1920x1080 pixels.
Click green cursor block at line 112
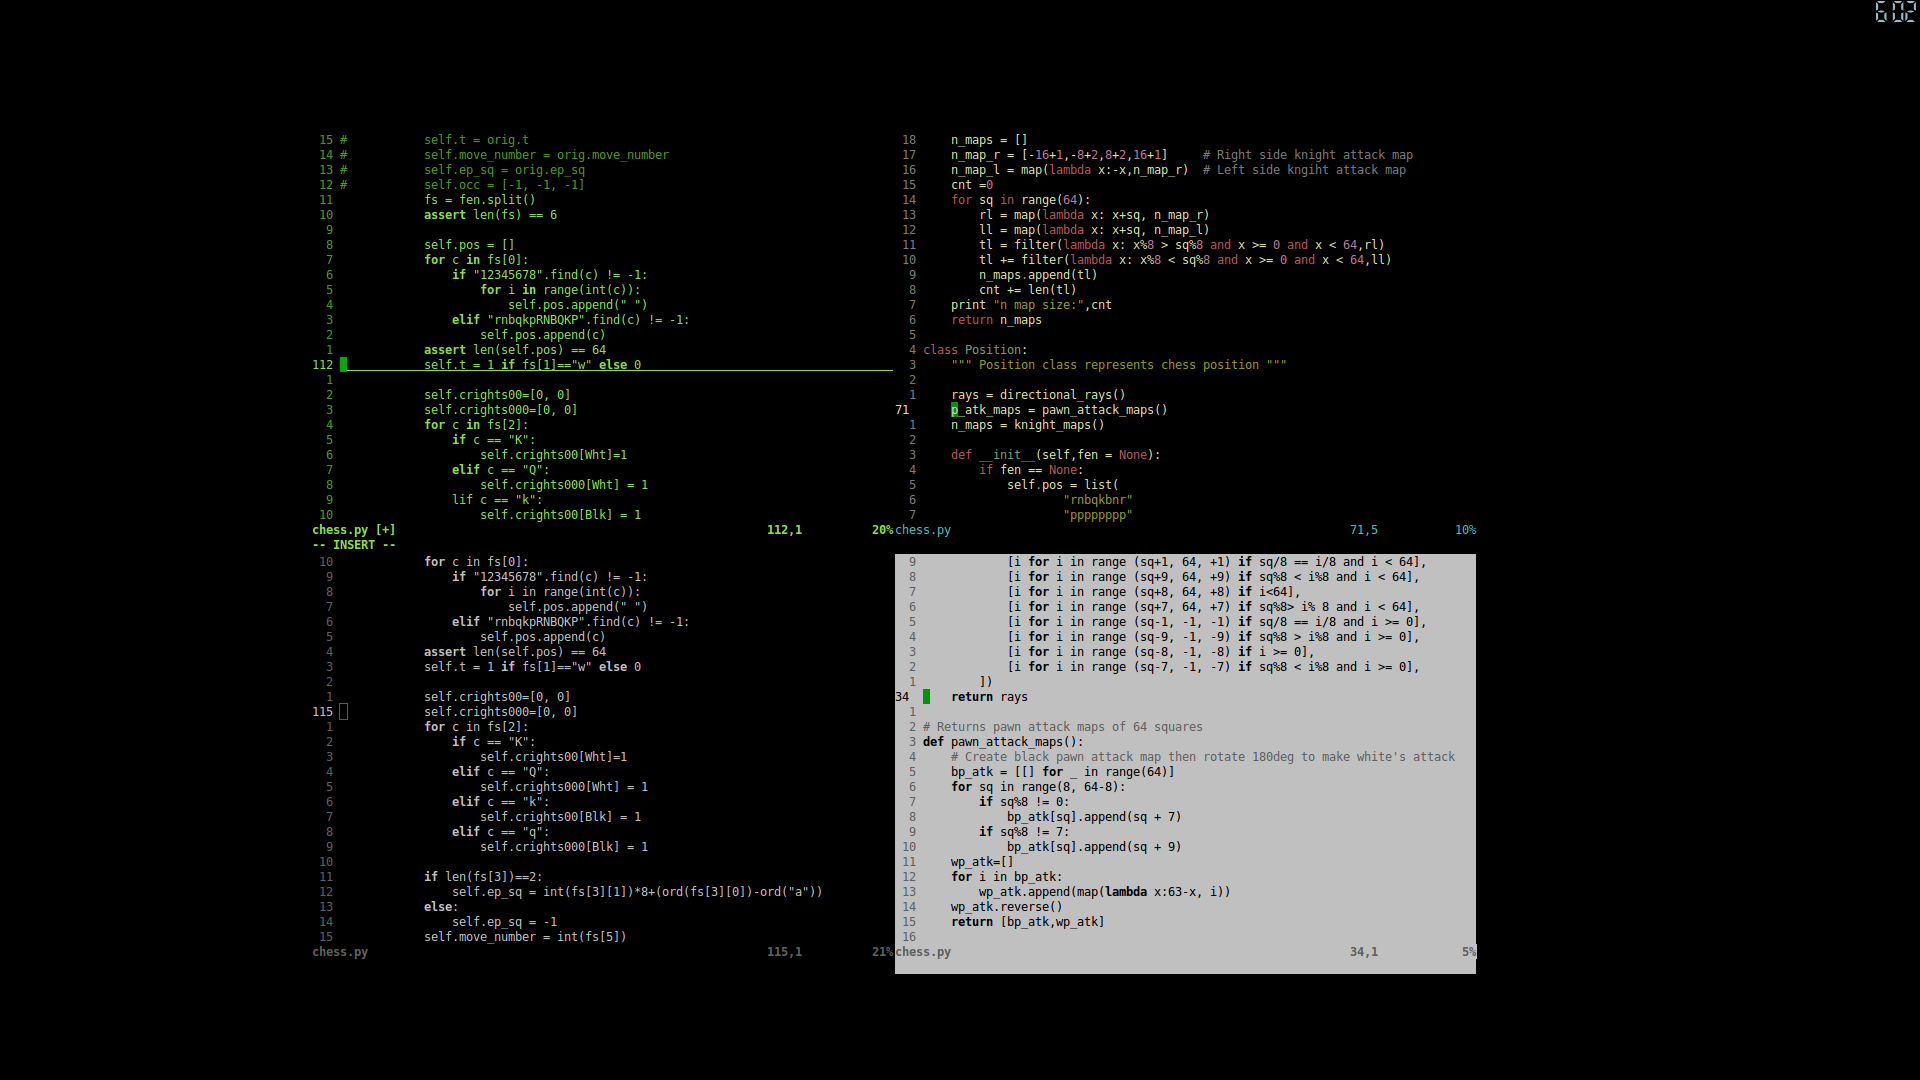pos(343,365)
